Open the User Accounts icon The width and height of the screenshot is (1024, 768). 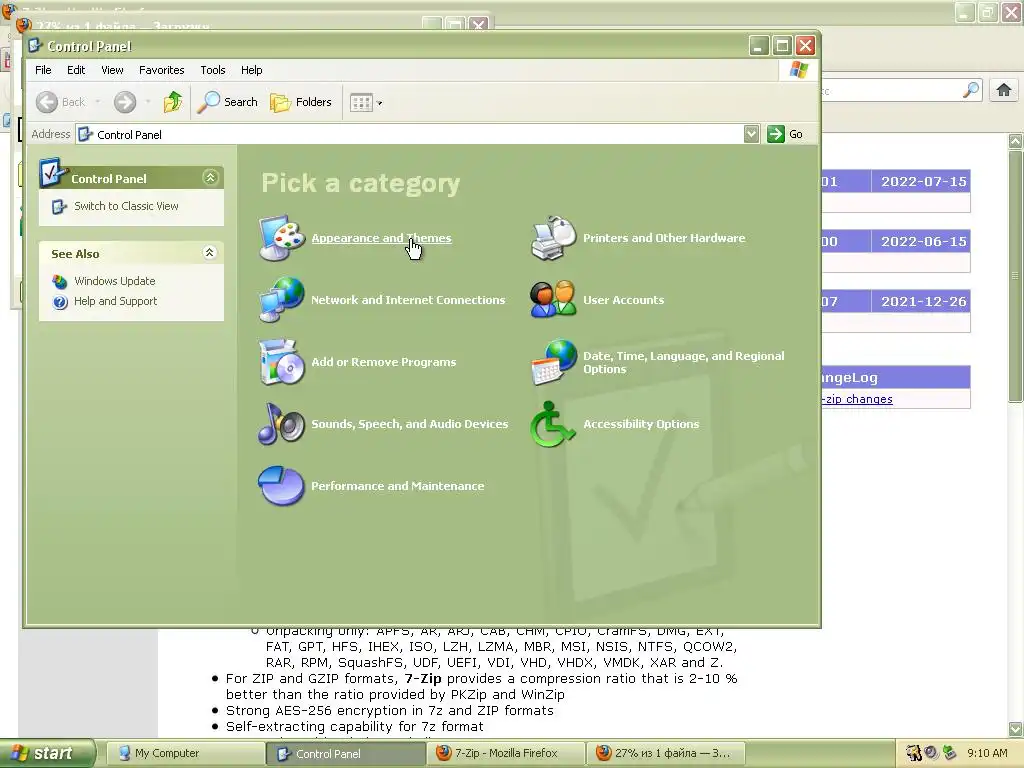(x=553, y=300)
